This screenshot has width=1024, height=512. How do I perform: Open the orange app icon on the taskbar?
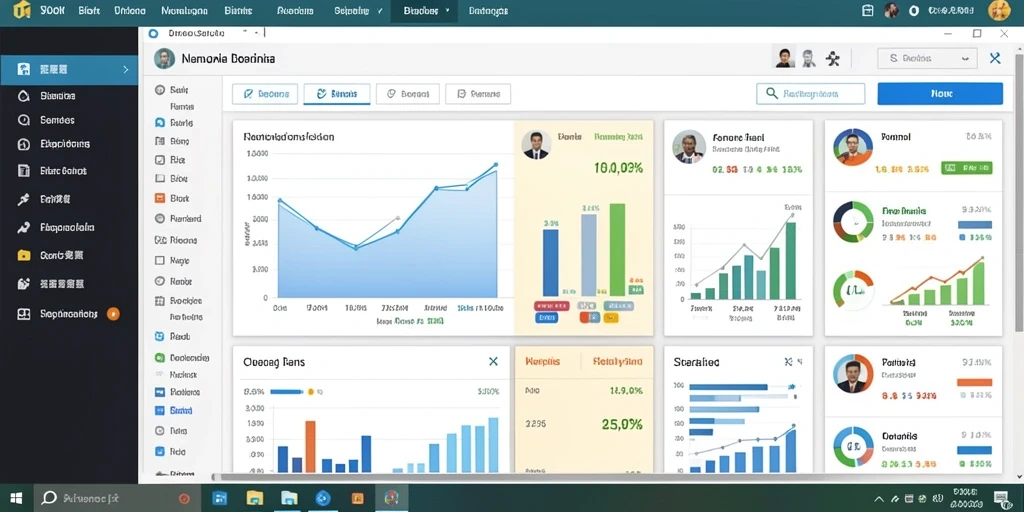[357, 498]
